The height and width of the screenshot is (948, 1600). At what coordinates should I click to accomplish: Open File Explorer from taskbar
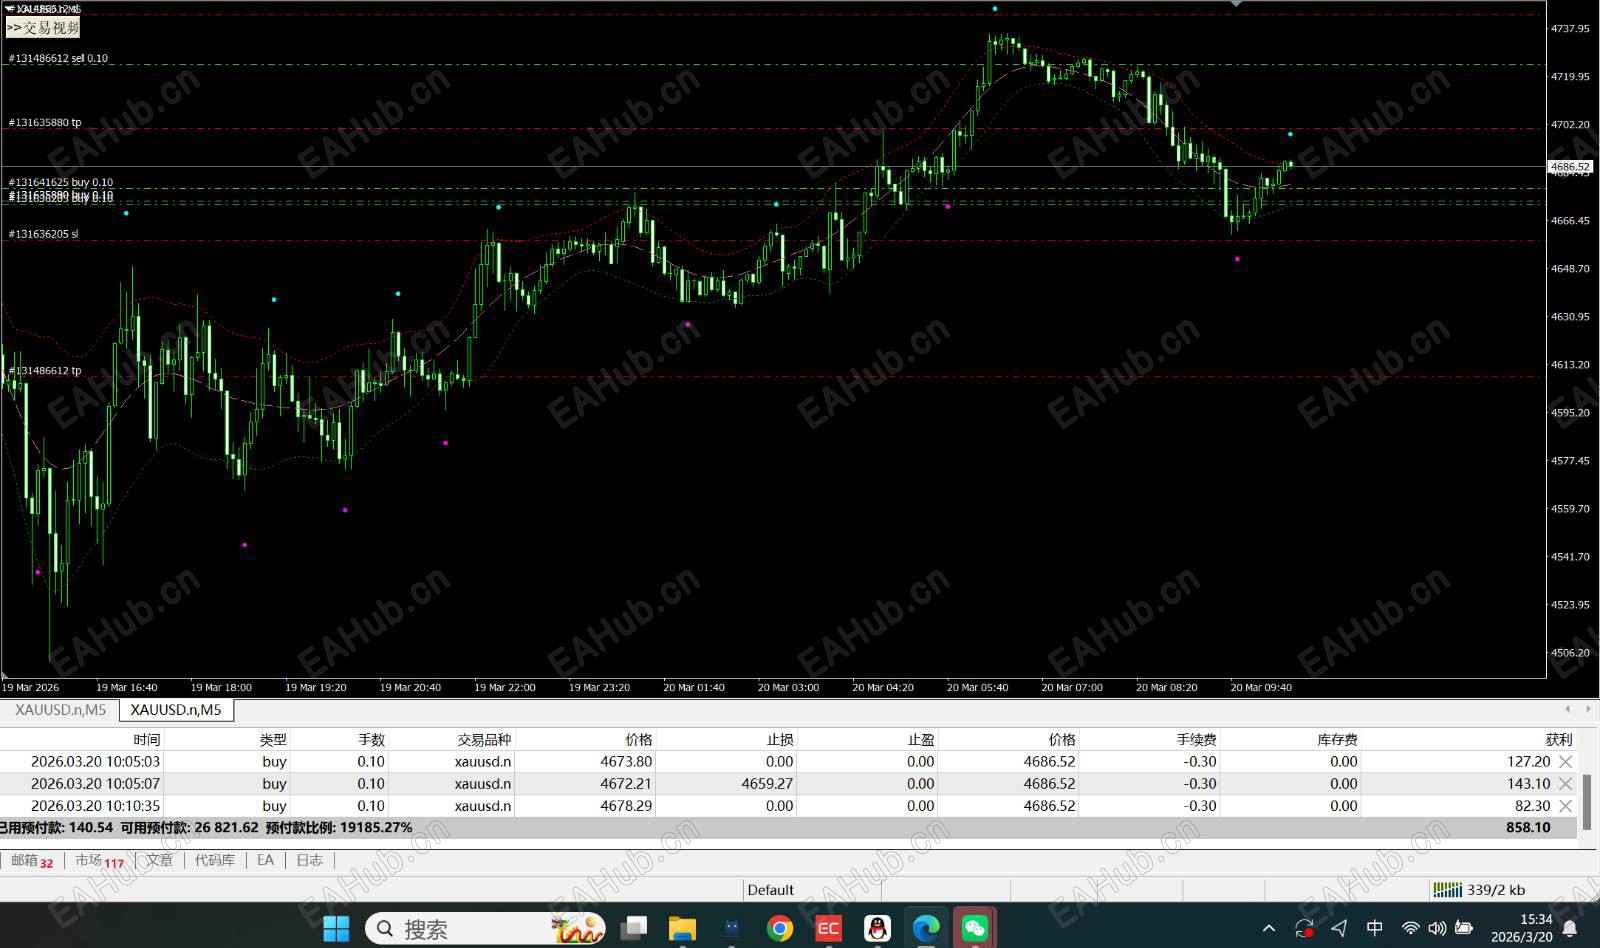tap(682, 929)
